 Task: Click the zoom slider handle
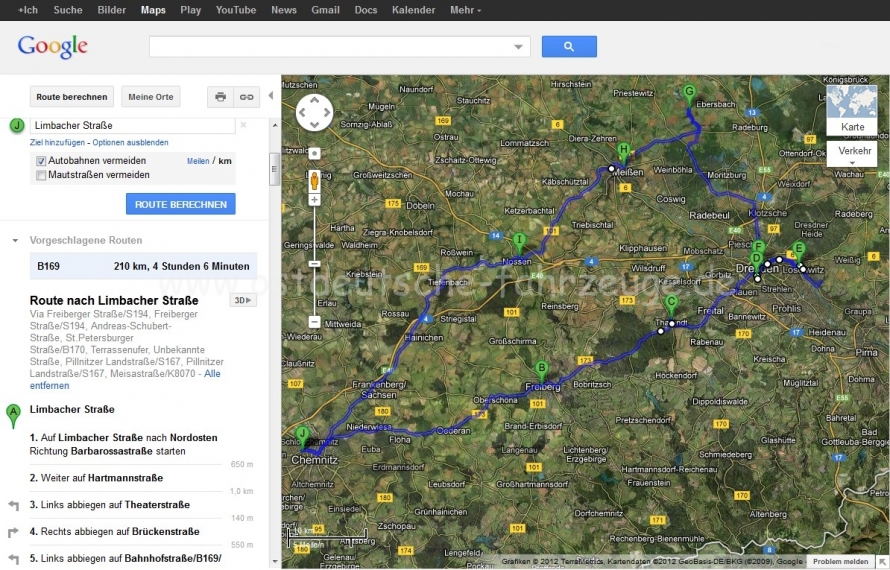[314, 264]
